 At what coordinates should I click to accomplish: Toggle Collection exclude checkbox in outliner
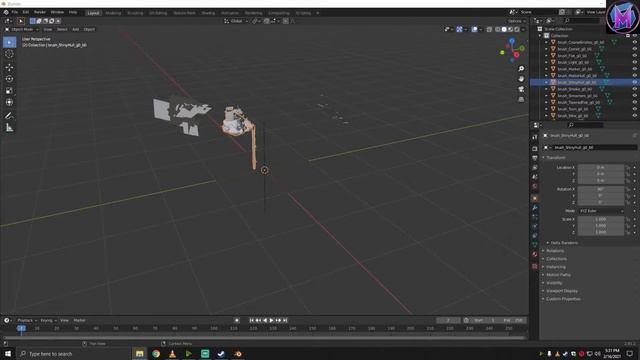(x=628, y=36)
